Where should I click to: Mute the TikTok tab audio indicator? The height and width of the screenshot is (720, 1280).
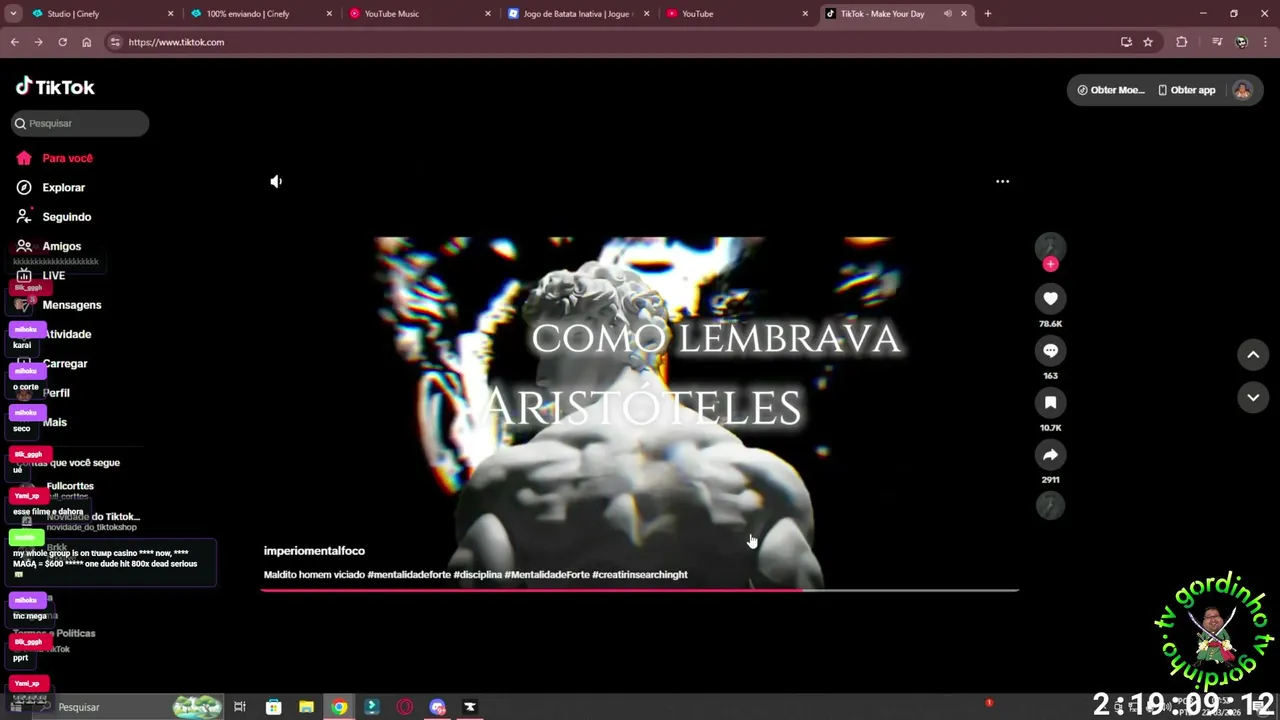(947, 14)
